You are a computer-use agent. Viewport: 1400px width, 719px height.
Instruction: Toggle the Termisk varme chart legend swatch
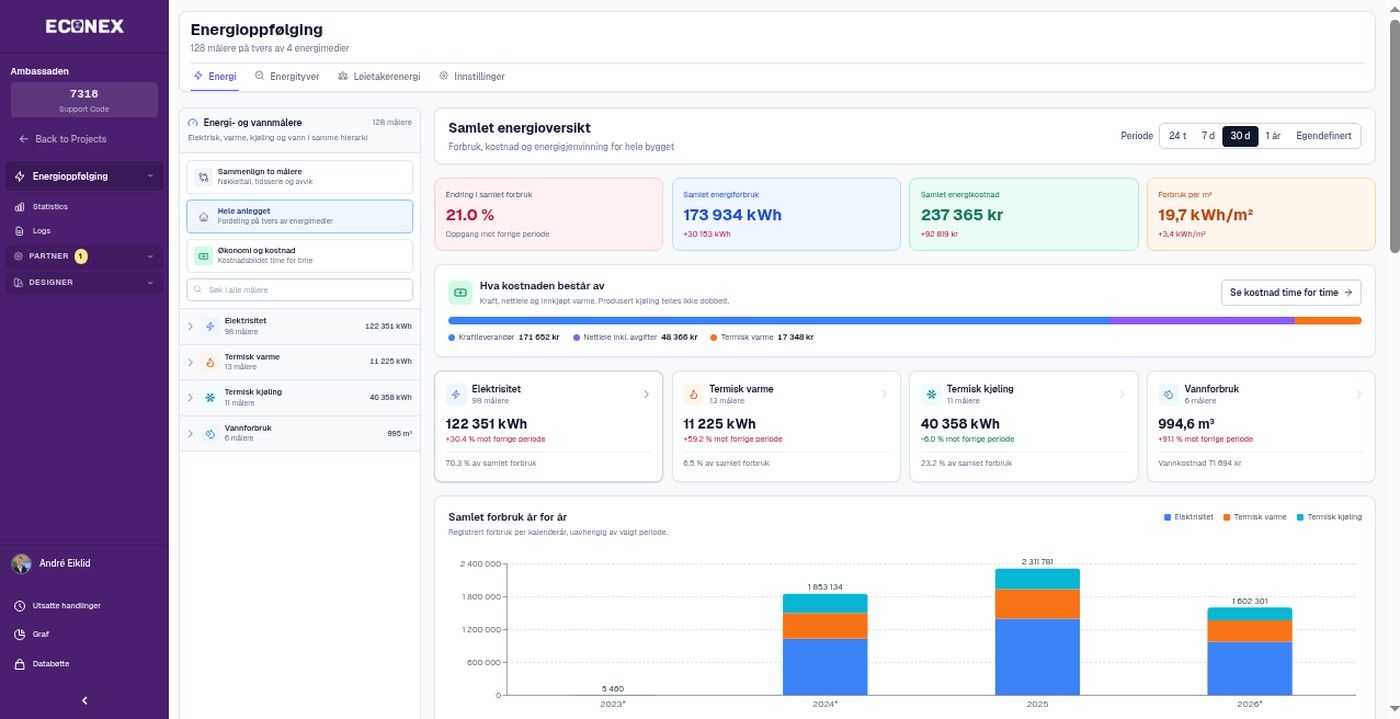[x=1227, y=517]
